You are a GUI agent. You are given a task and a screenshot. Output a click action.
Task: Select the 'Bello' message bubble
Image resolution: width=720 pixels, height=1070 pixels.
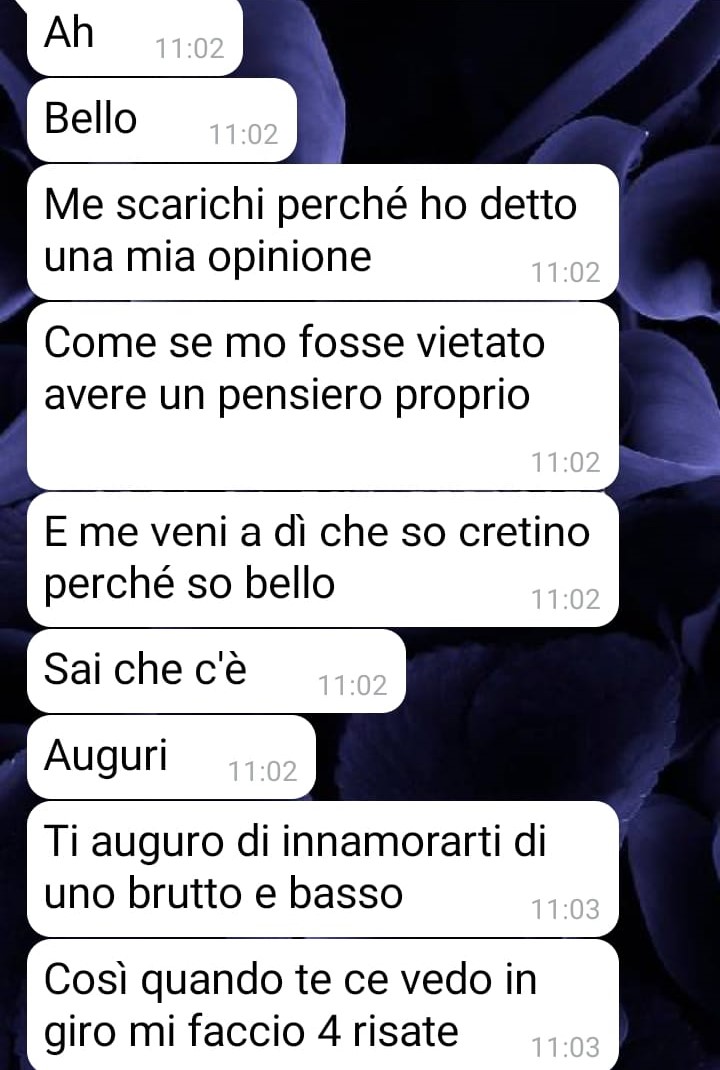(162, 120)
